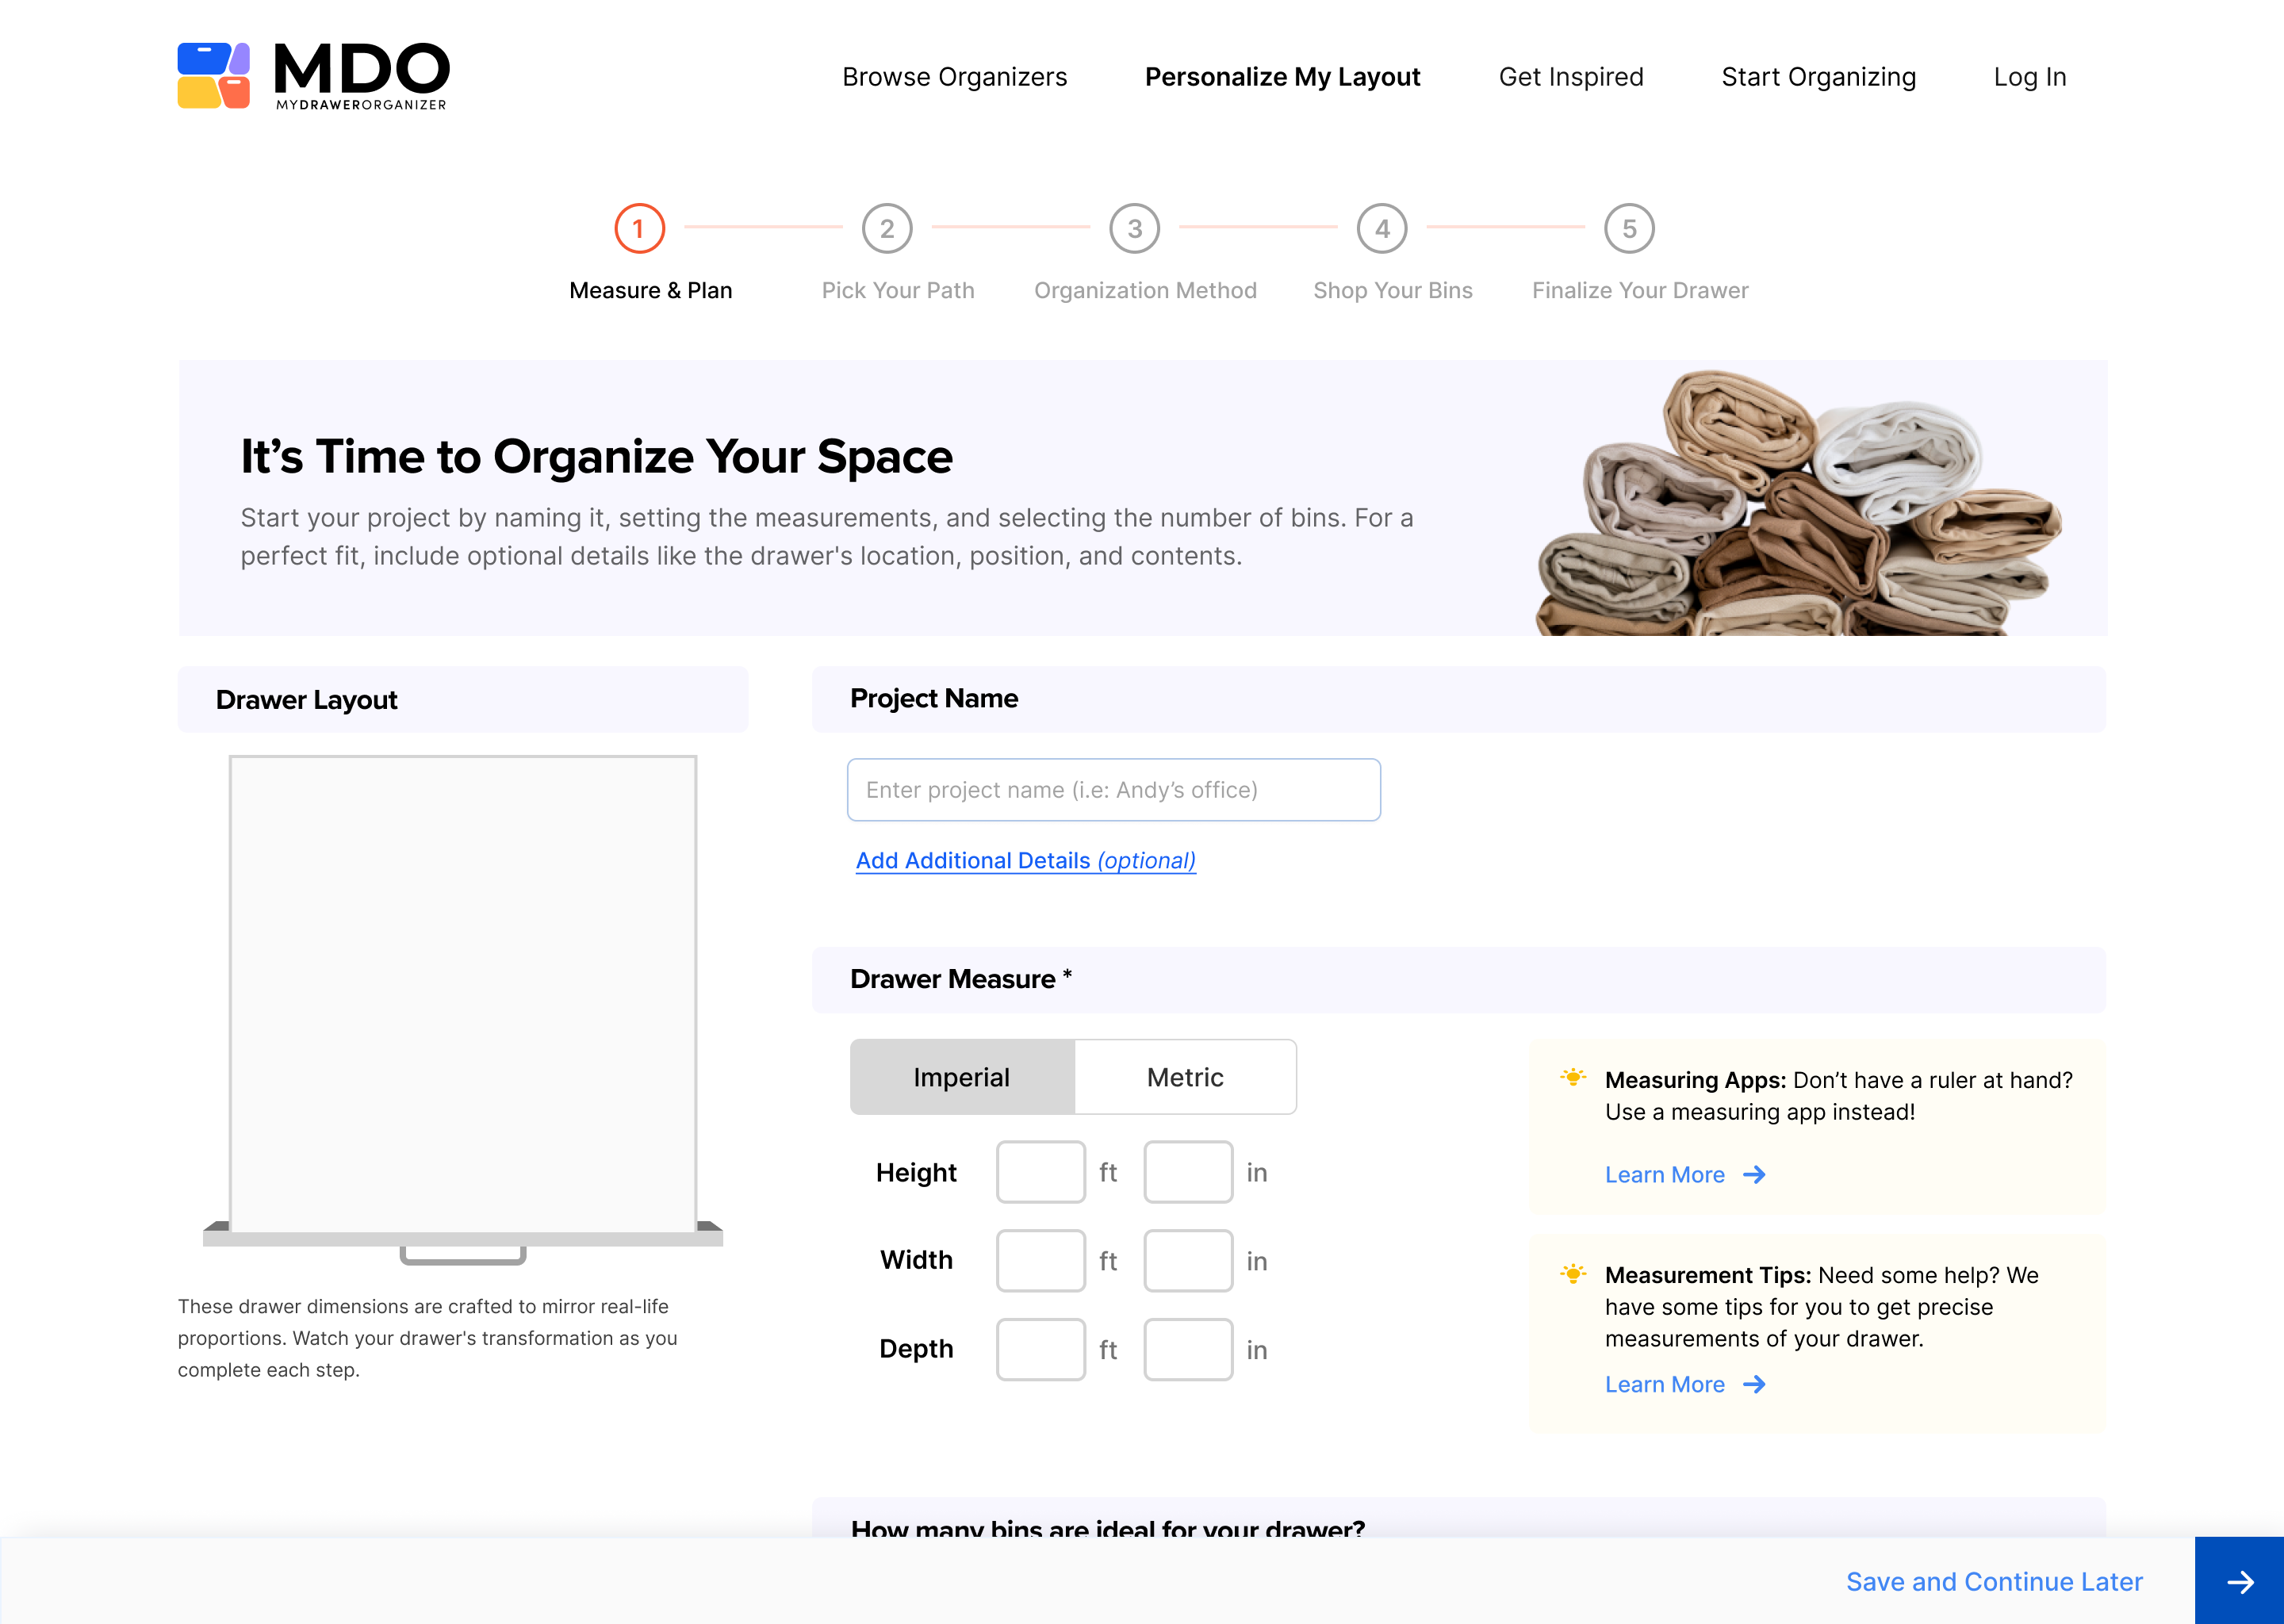Click Save and Continue Later

[1994, 1582]
